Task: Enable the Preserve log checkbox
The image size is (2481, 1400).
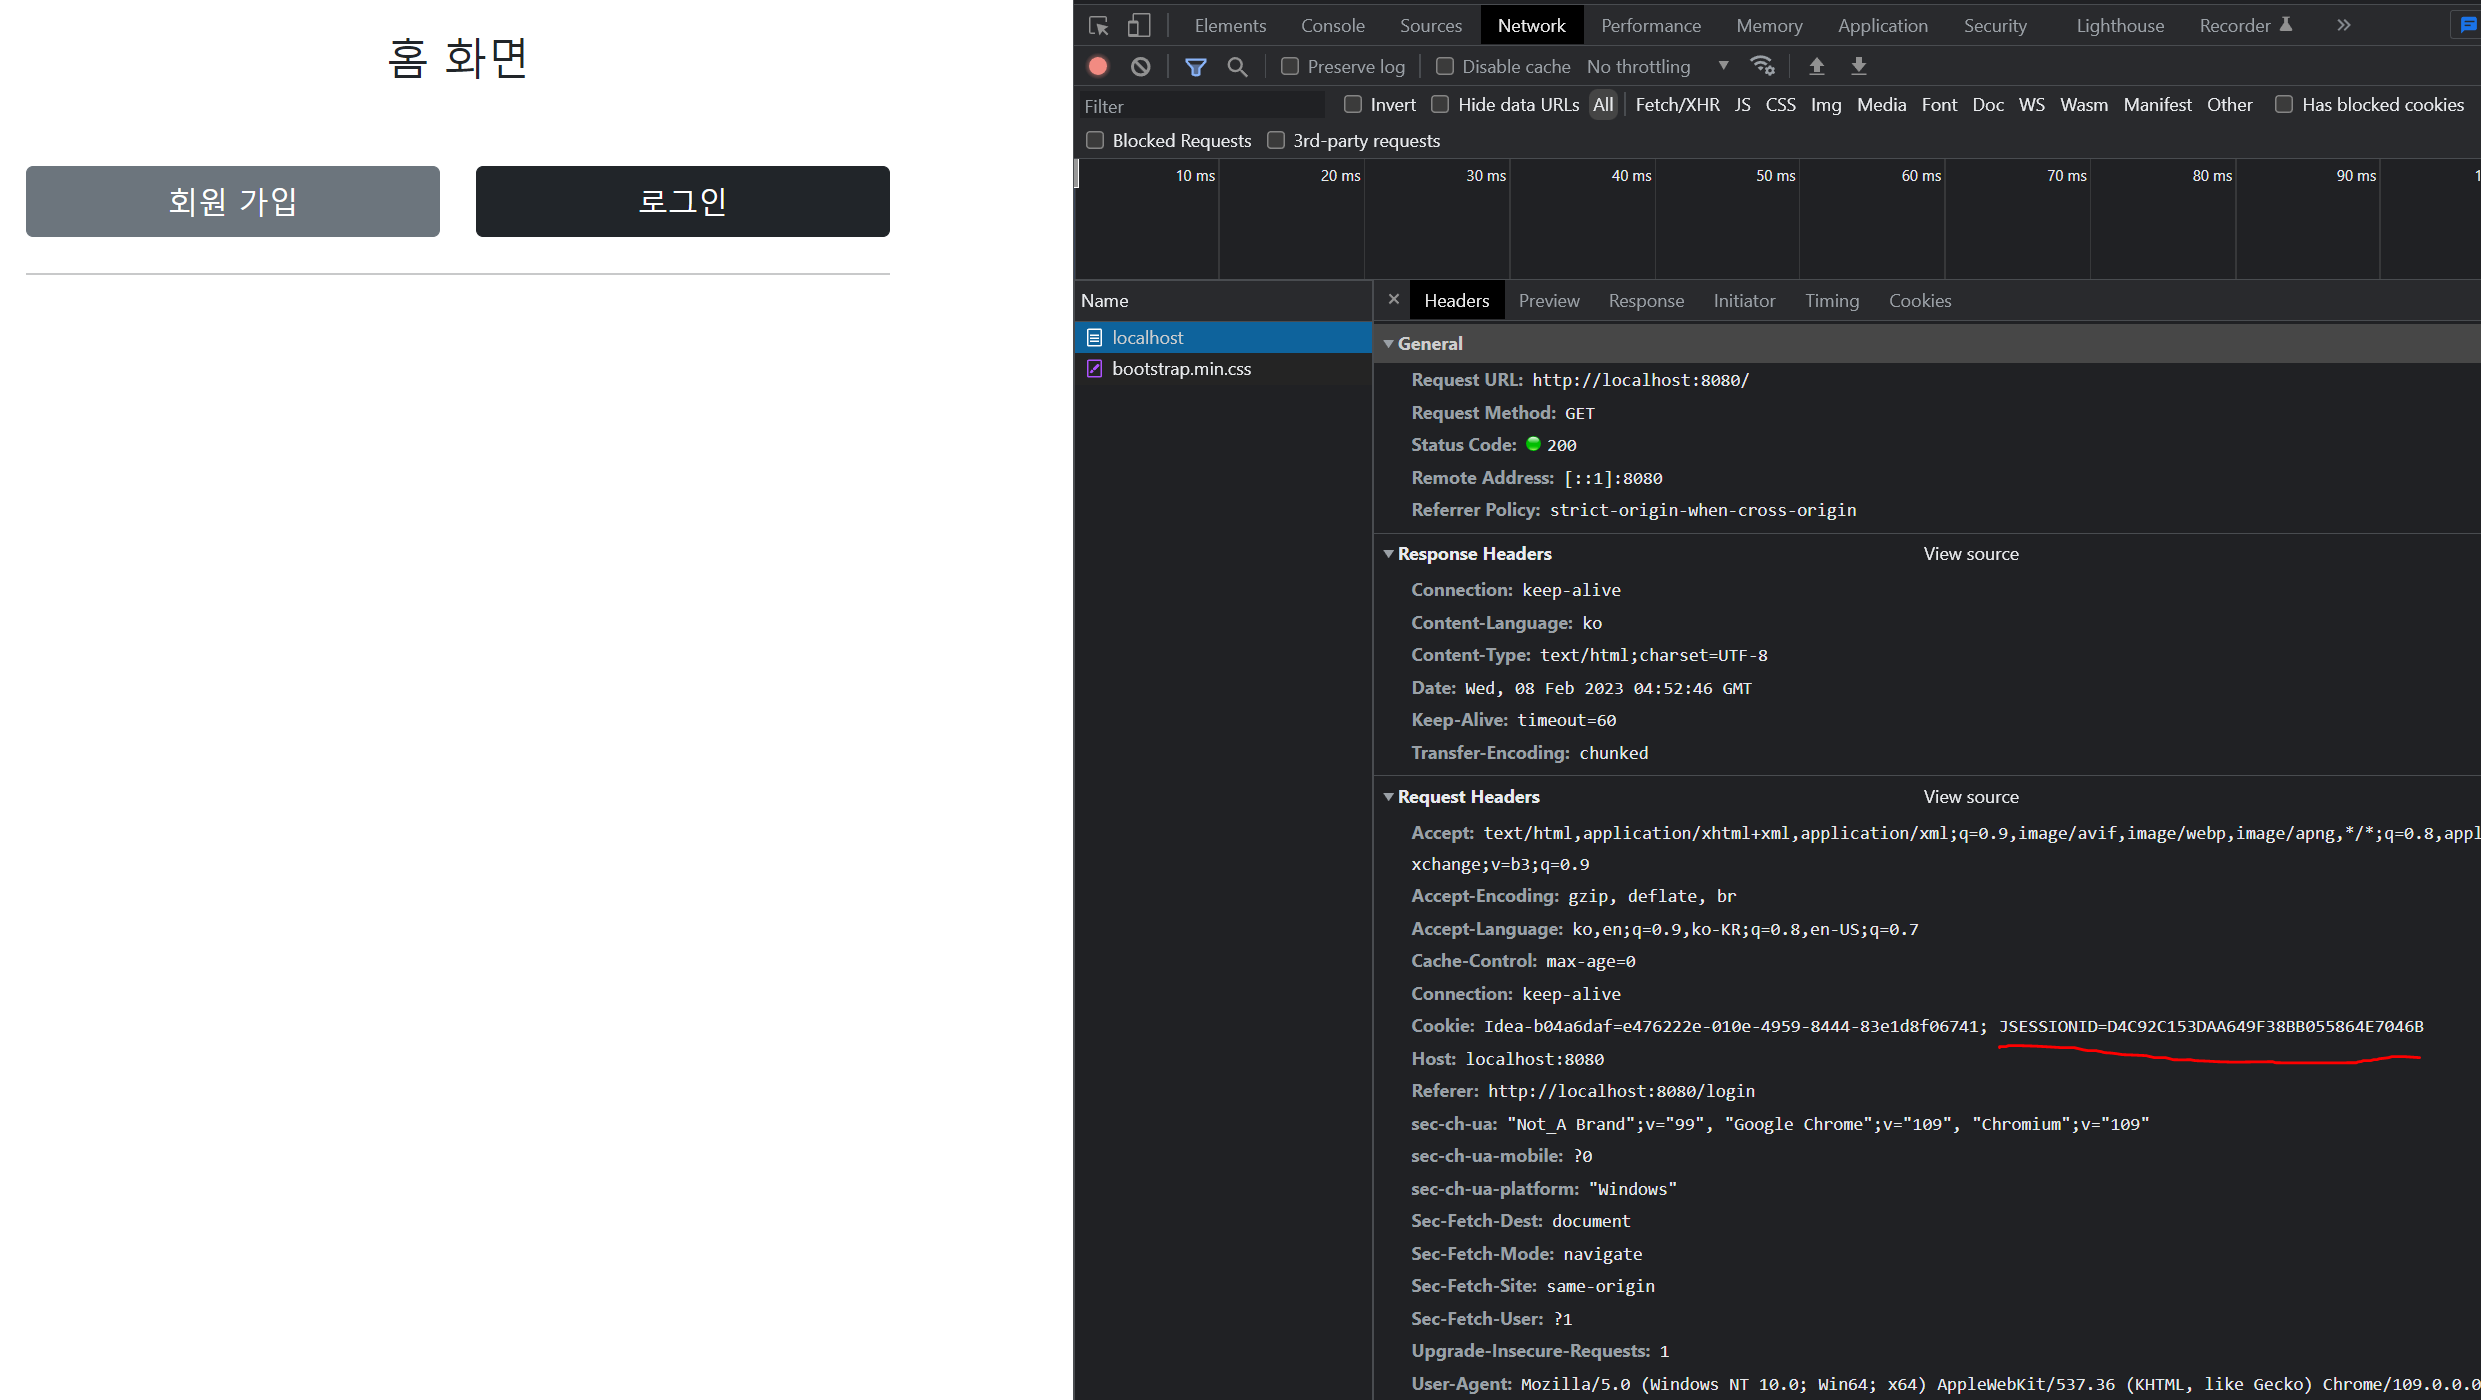Action: click(1290, 66)
